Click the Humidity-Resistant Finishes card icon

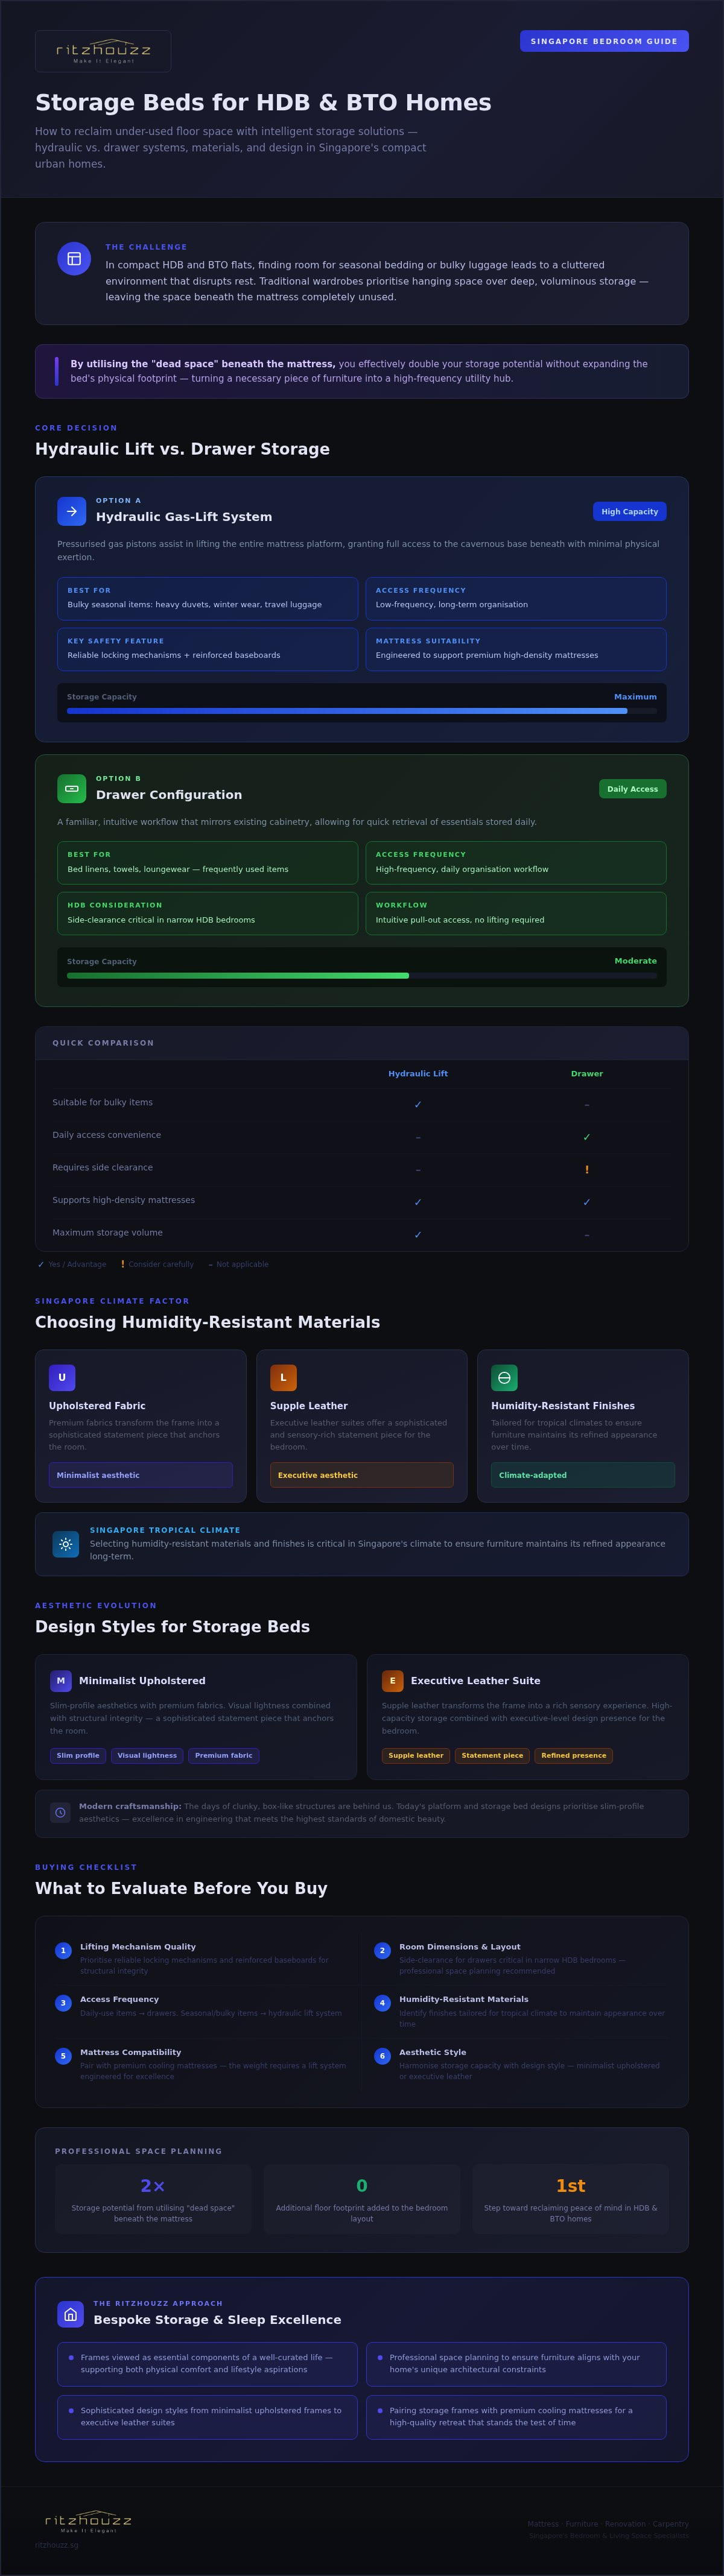pyautogui.click(x=504, y=1378)
